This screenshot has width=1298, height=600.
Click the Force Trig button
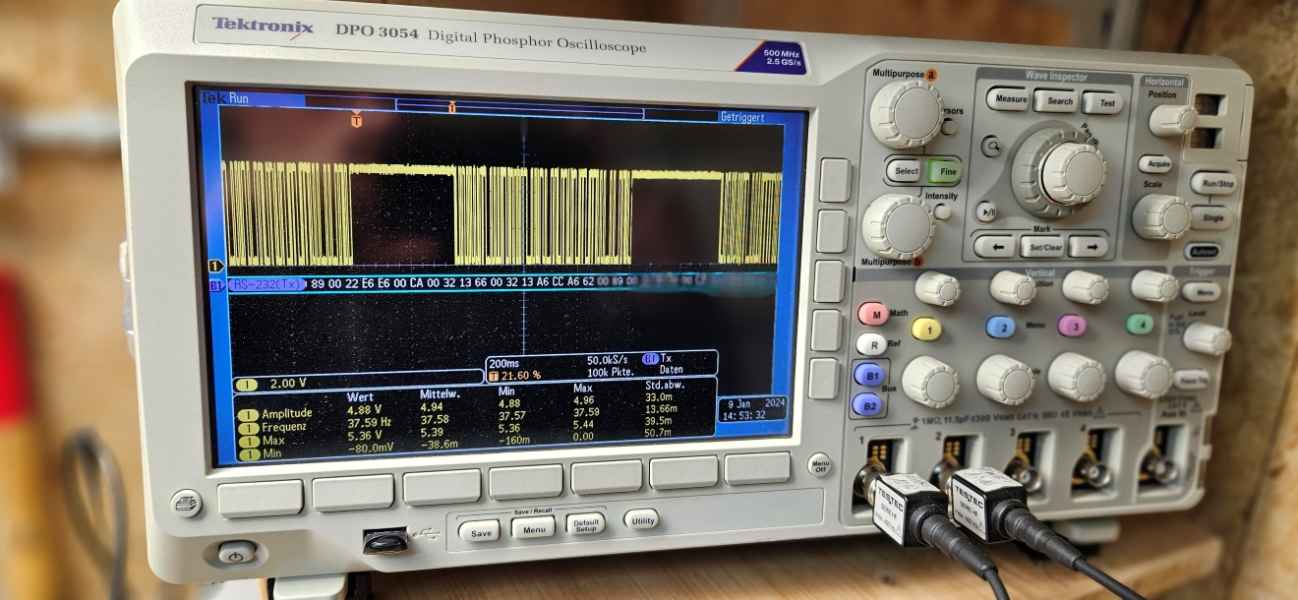(x=1190, y=380)
